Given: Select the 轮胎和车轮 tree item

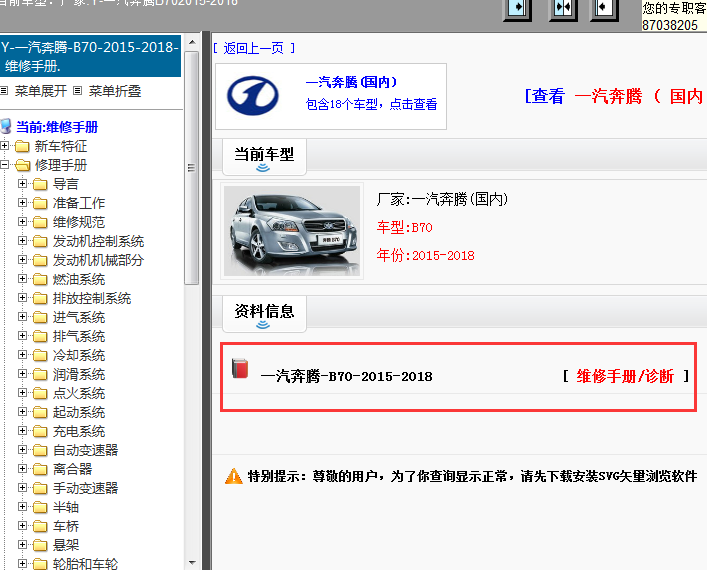Looking at the screenshot, I should click(x=85, y=564).
